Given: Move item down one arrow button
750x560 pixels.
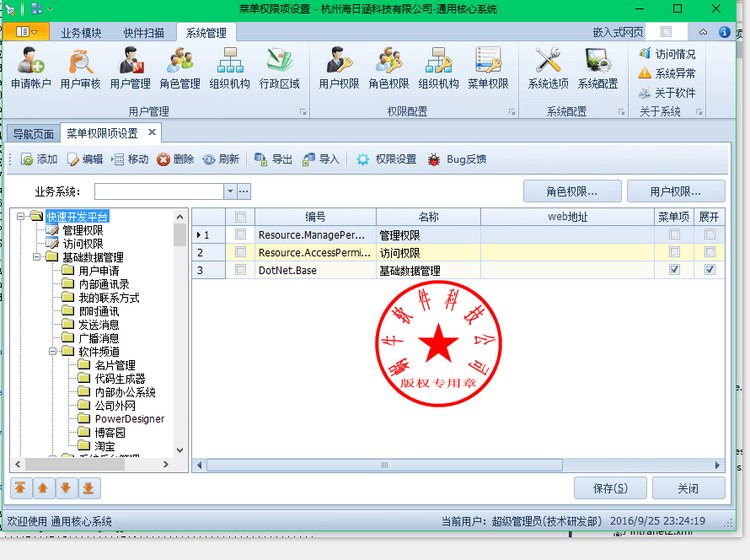Looking at the screenshot, I should pyautogui.click(x=66, y=488).
